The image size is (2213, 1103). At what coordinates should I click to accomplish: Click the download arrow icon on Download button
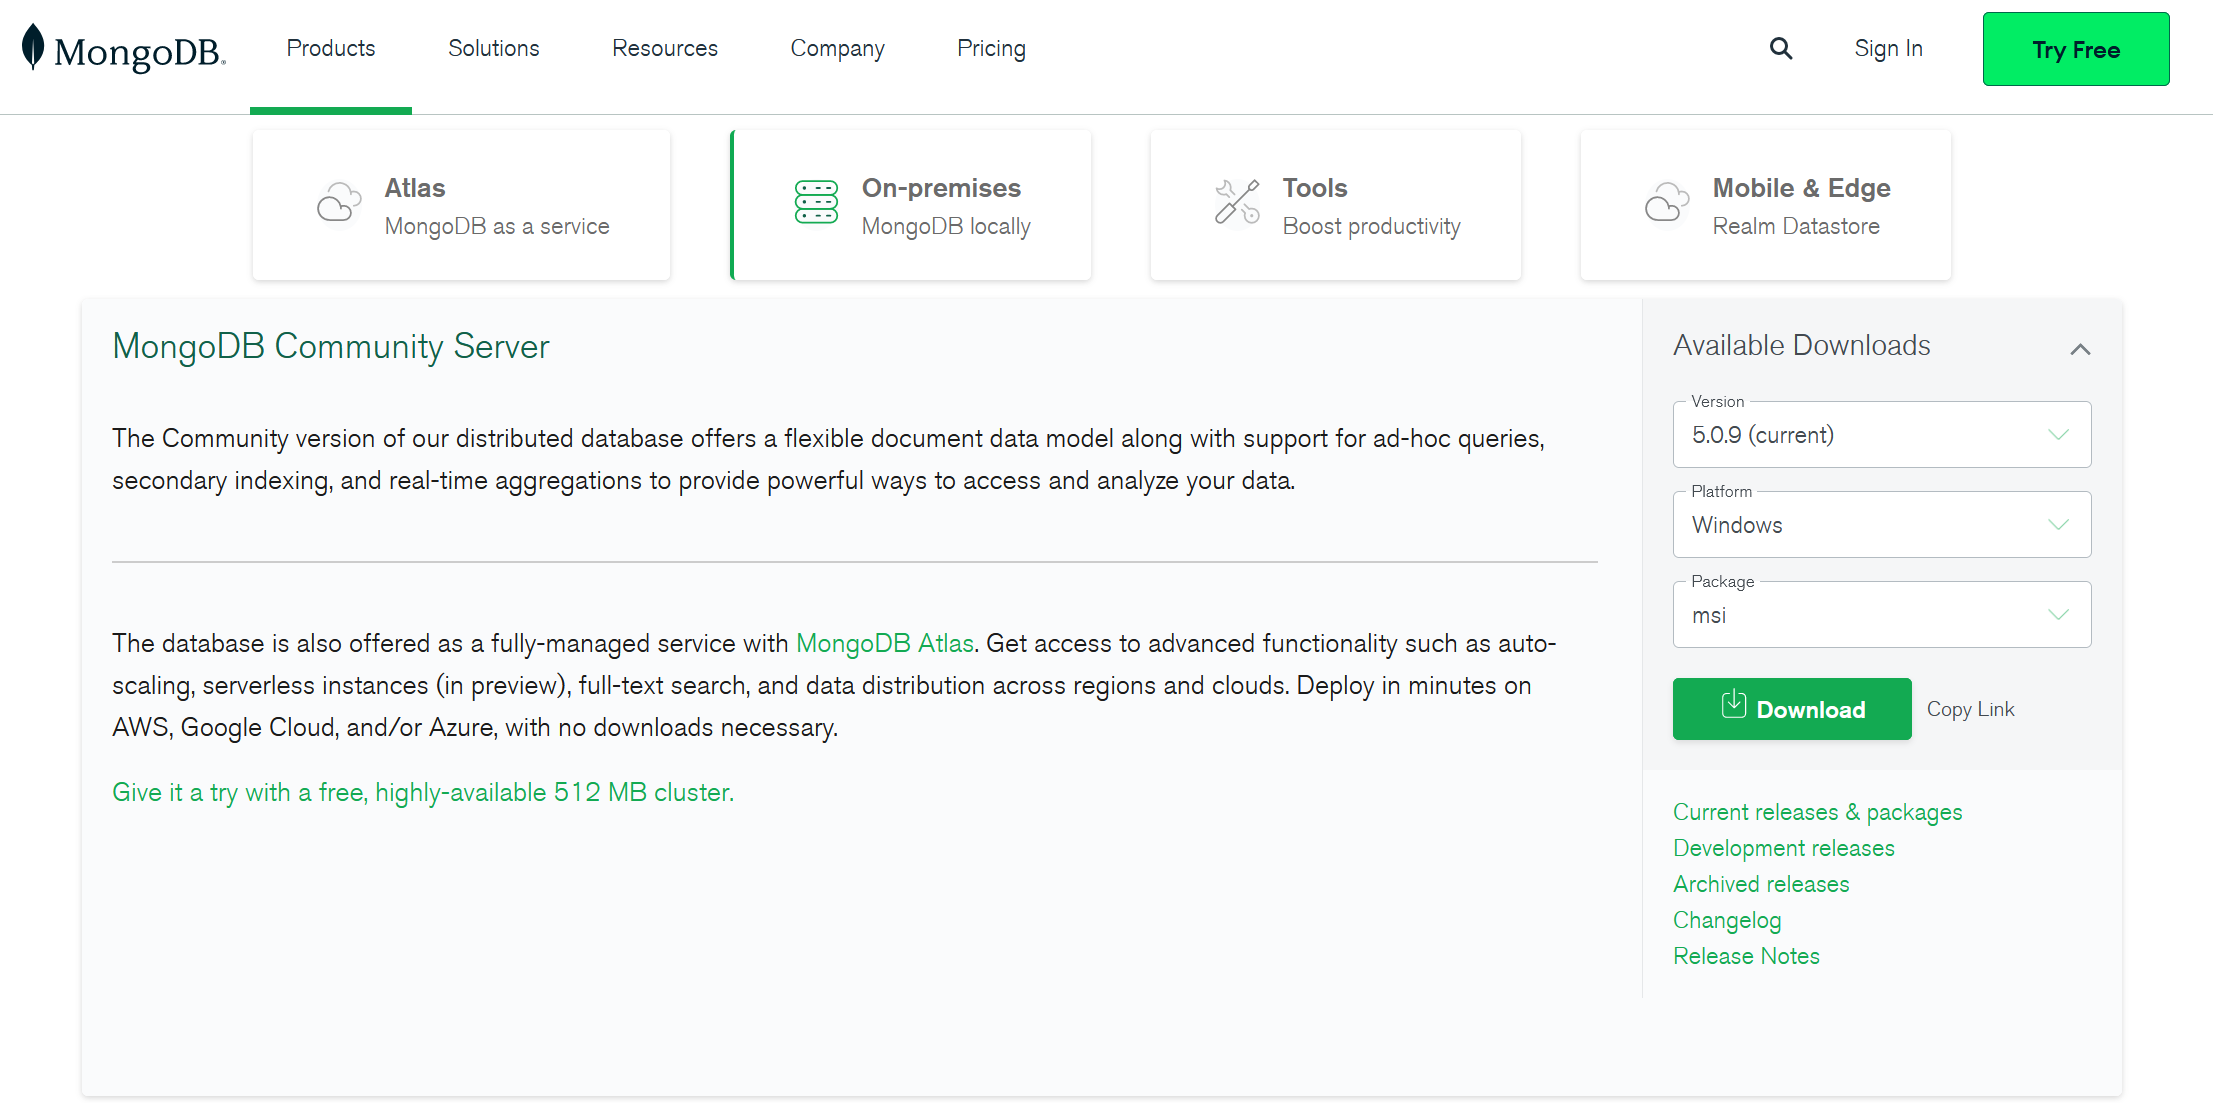(1734, 708)
